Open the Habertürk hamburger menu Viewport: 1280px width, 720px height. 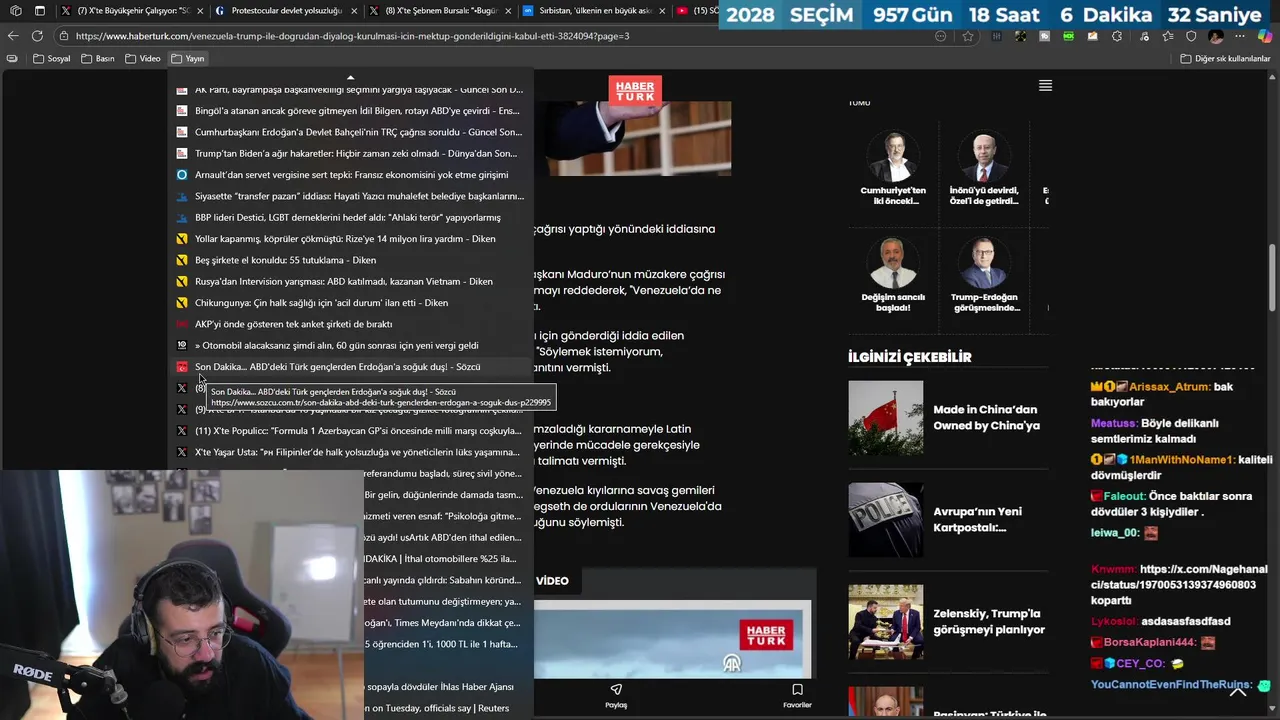point(1045,86)
